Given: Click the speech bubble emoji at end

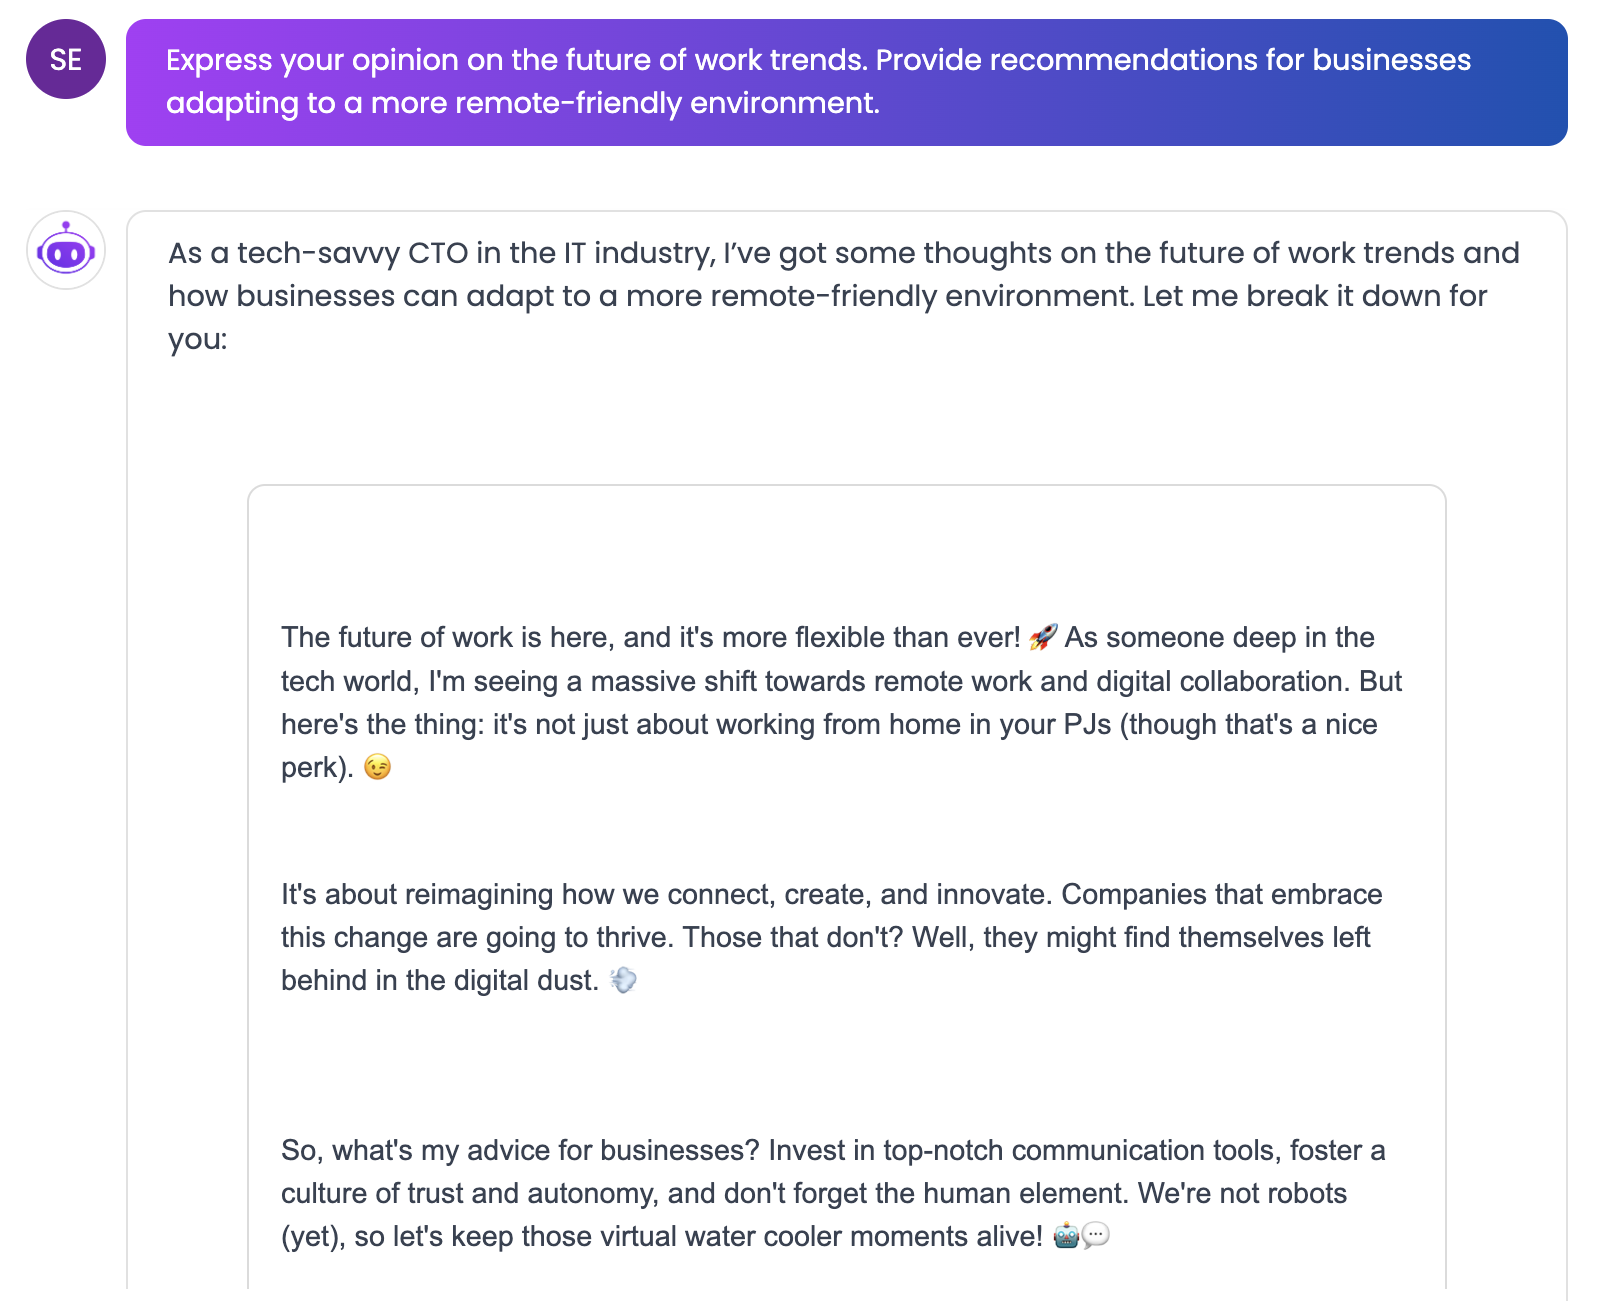Looking at the screenshot, I should [x=1096, y=1236].
